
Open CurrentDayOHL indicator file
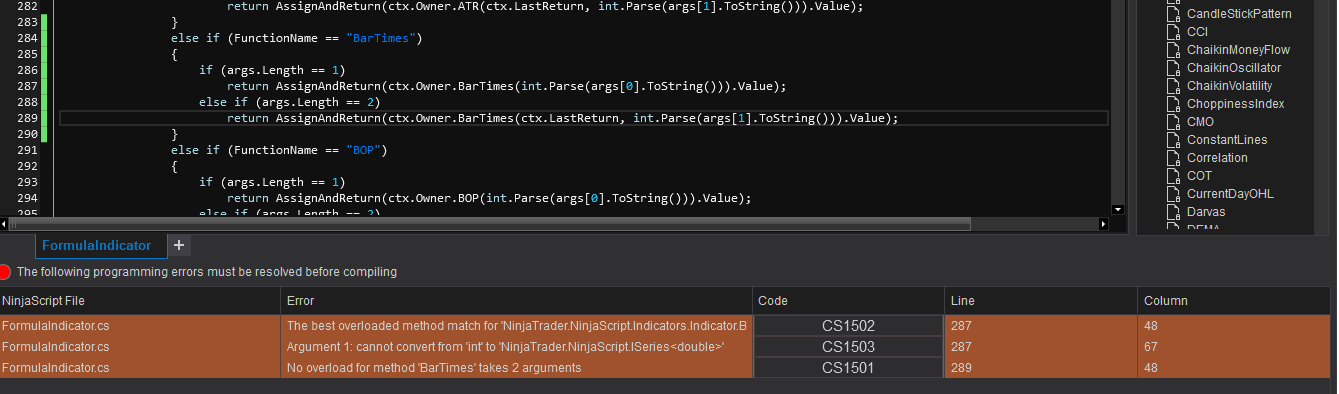[1230, 194]
